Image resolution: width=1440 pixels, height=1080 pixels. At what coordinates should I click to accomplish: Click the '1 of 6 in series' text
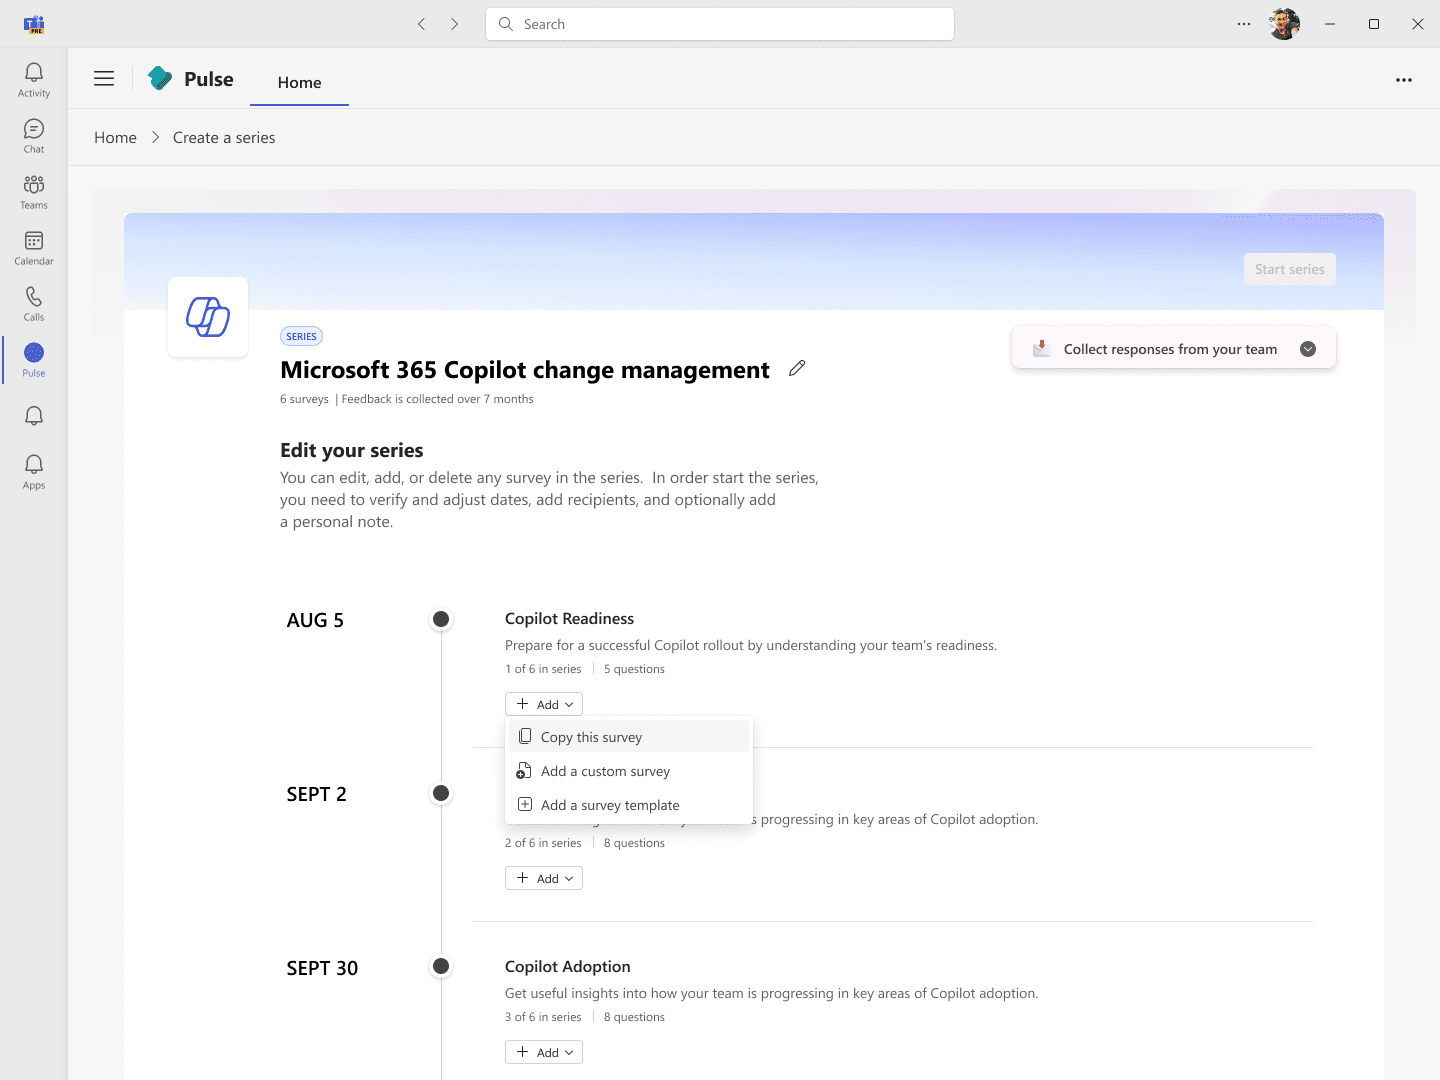click(x=543, y=669)
